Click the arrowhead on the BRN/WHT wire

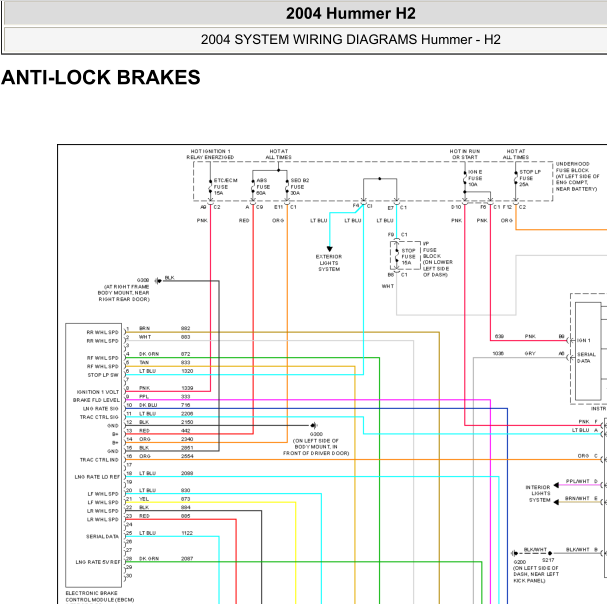[556, 502]
